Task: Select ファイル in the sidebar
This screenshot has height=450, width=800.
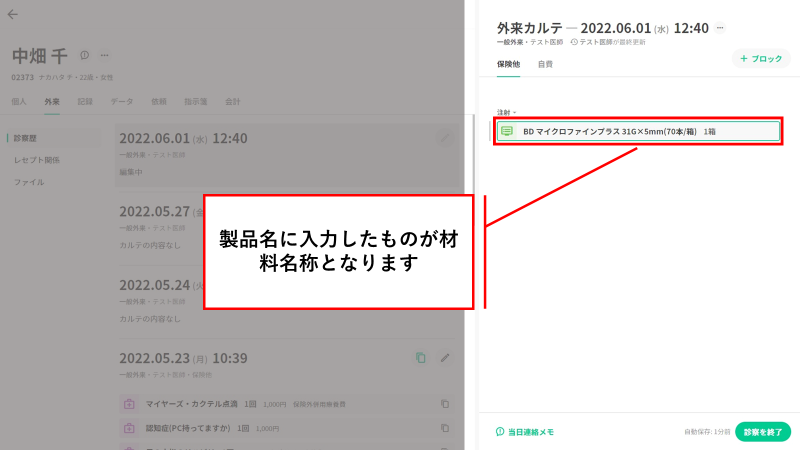Action: coord(29,182)
